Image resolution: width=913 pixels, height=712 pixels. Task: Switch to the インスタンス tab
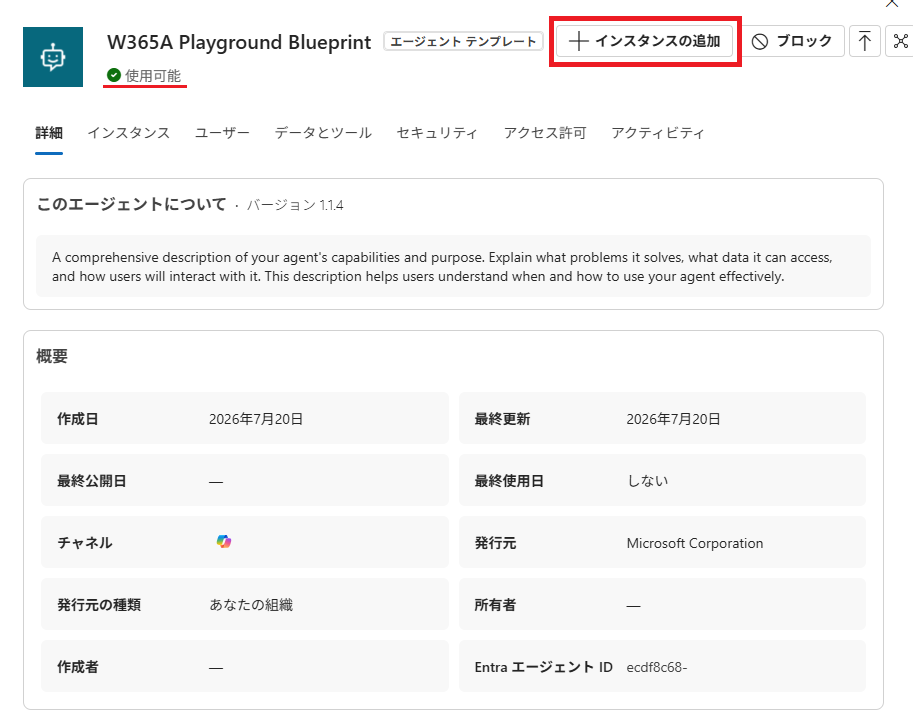pos(129,133)
